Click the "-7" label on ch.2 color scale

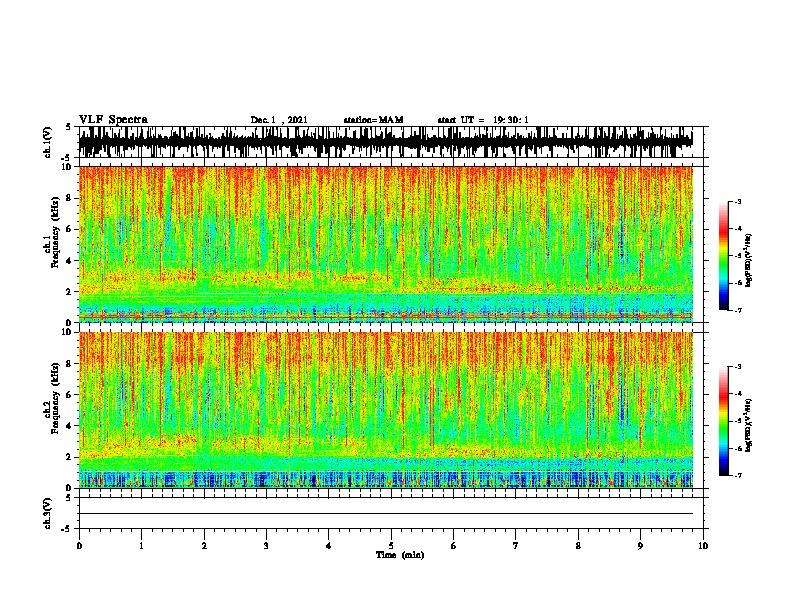(737, 476)
